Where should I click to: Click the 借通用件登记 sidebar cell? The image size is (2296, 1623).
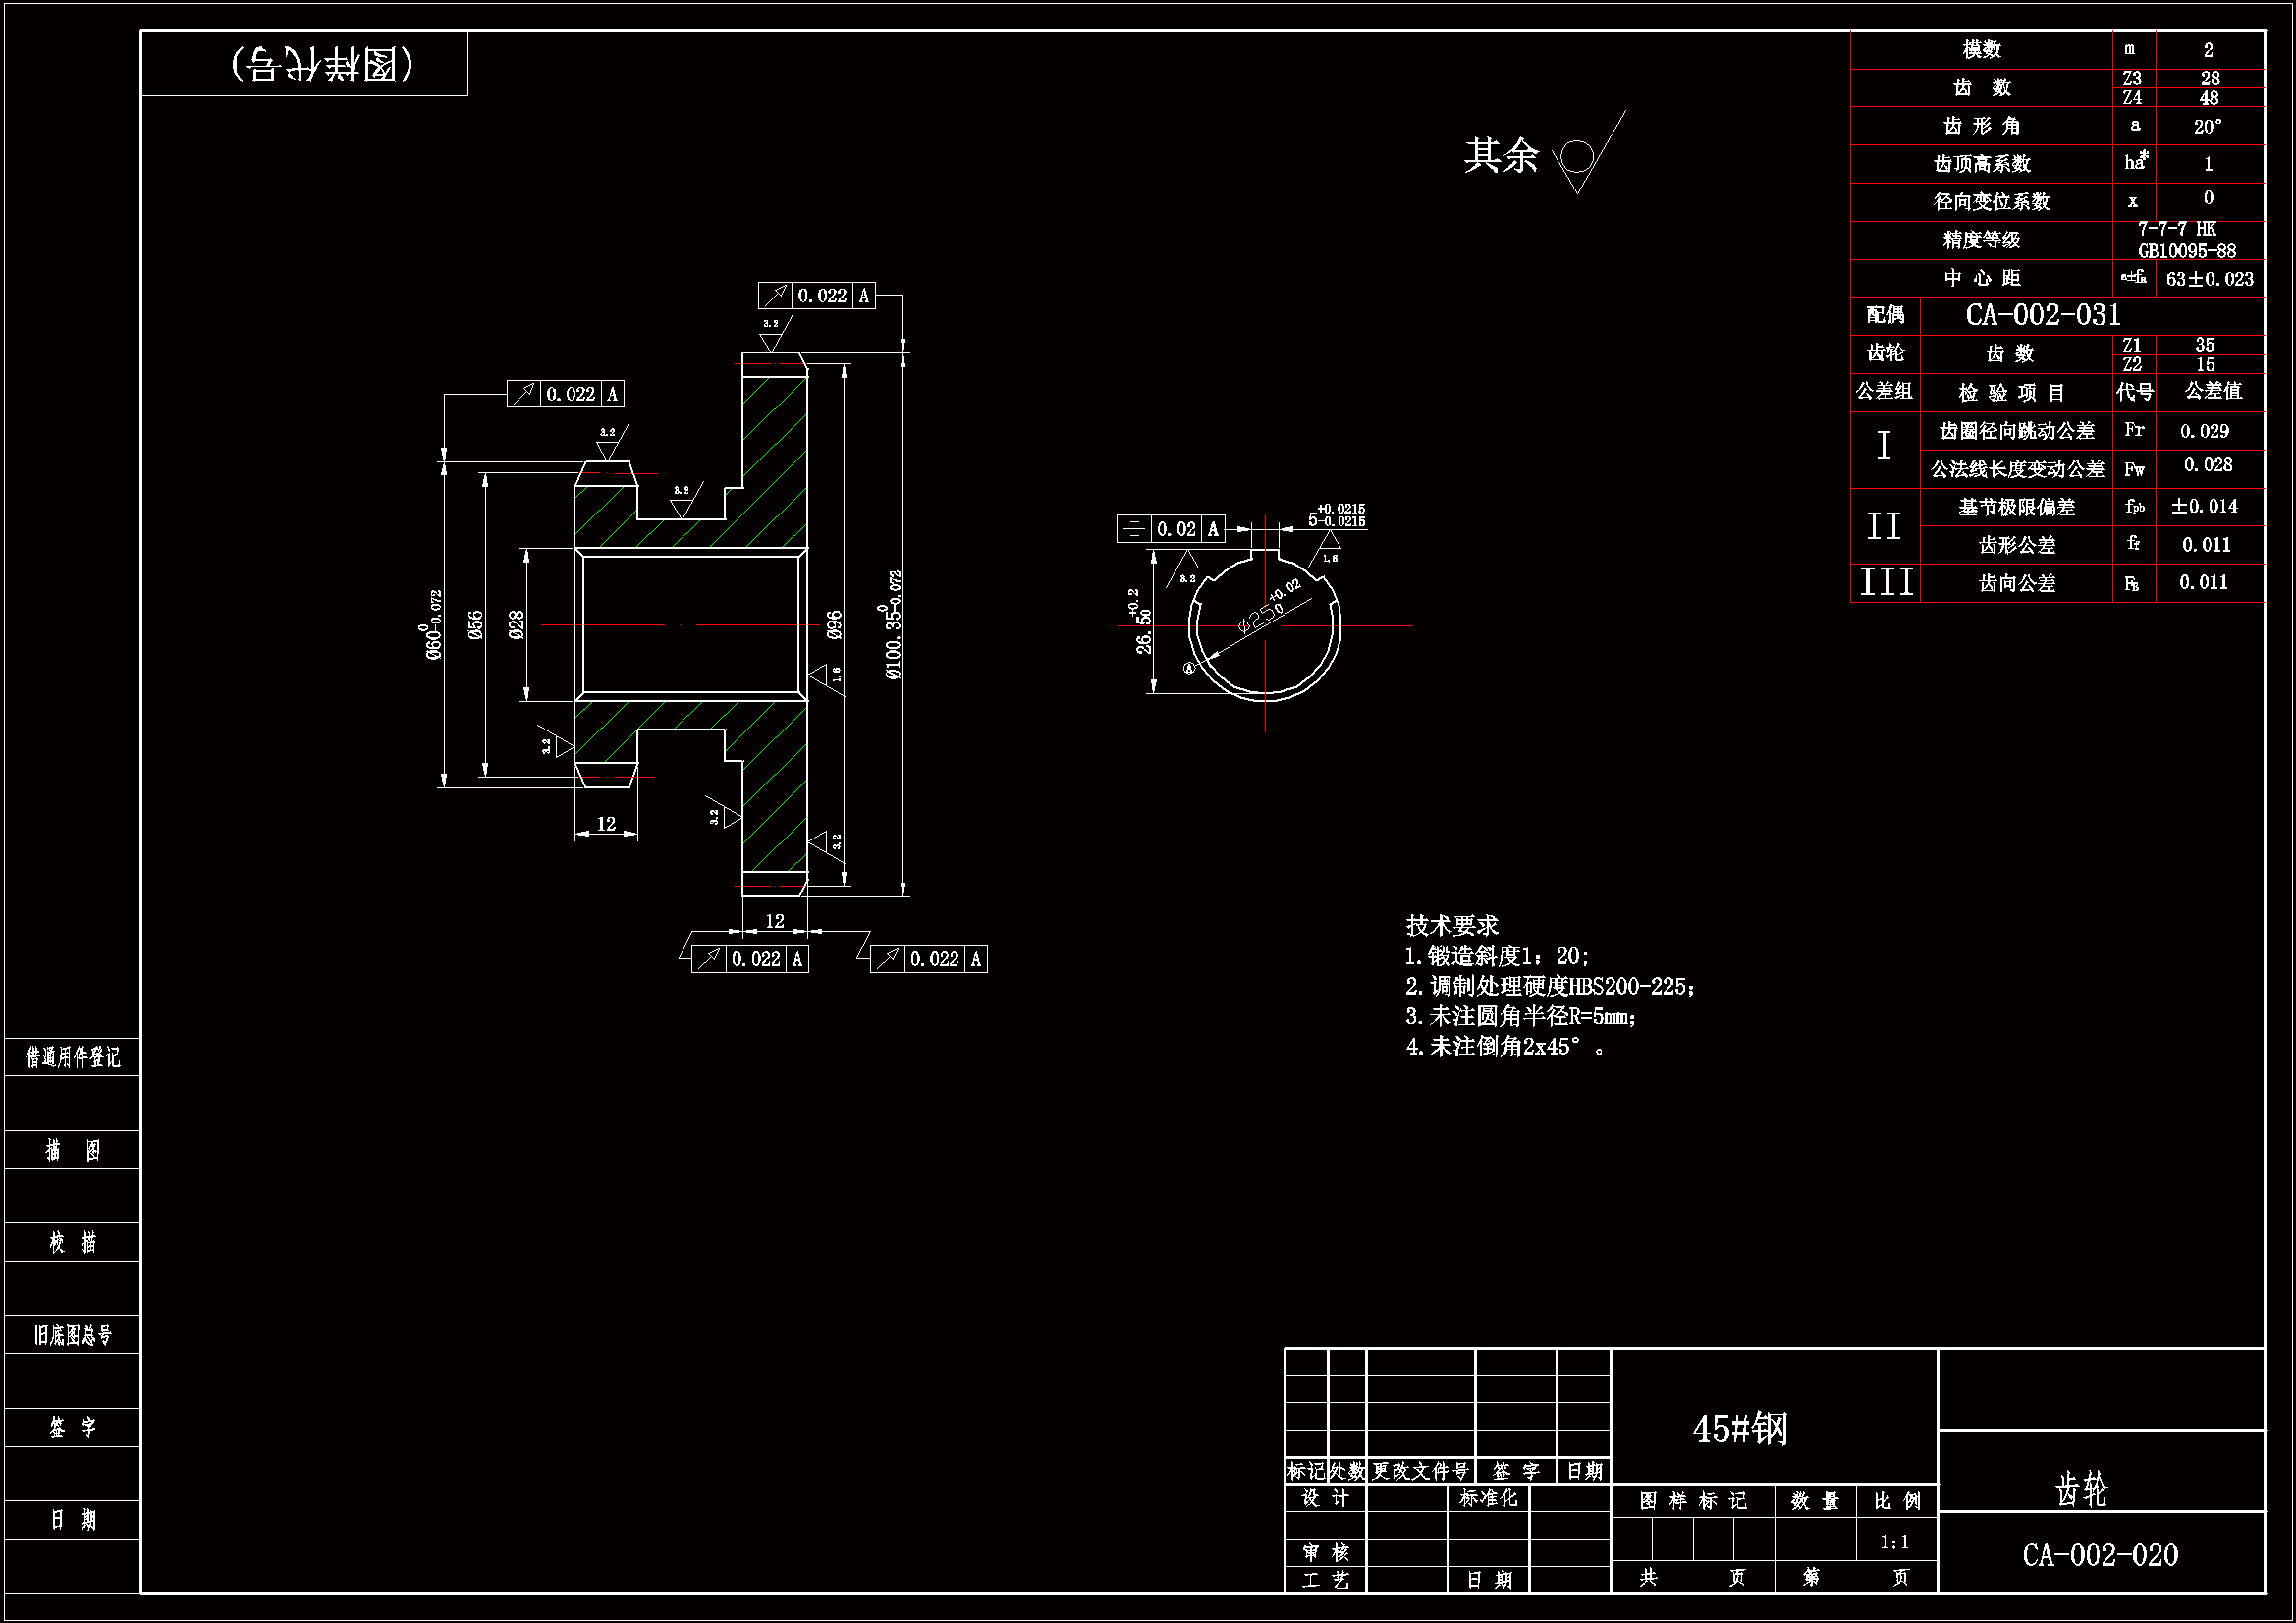[x=72, y=1057]
